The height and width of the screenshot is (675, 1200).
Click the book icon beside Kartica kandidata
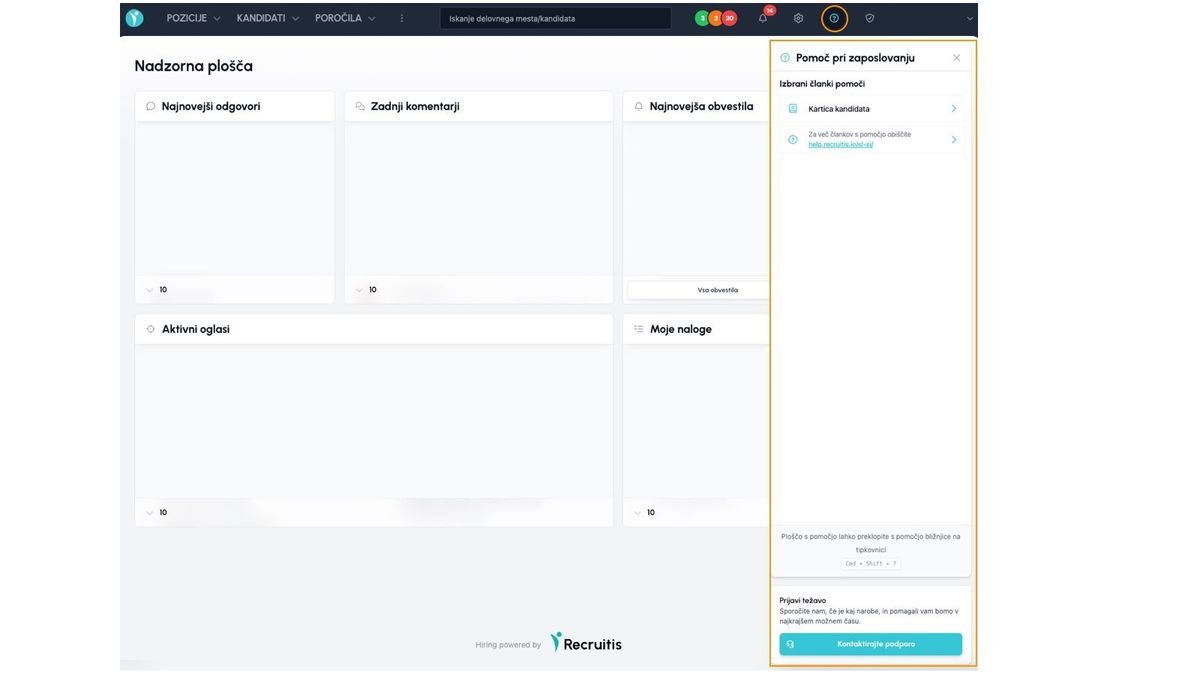click(793, 108)
